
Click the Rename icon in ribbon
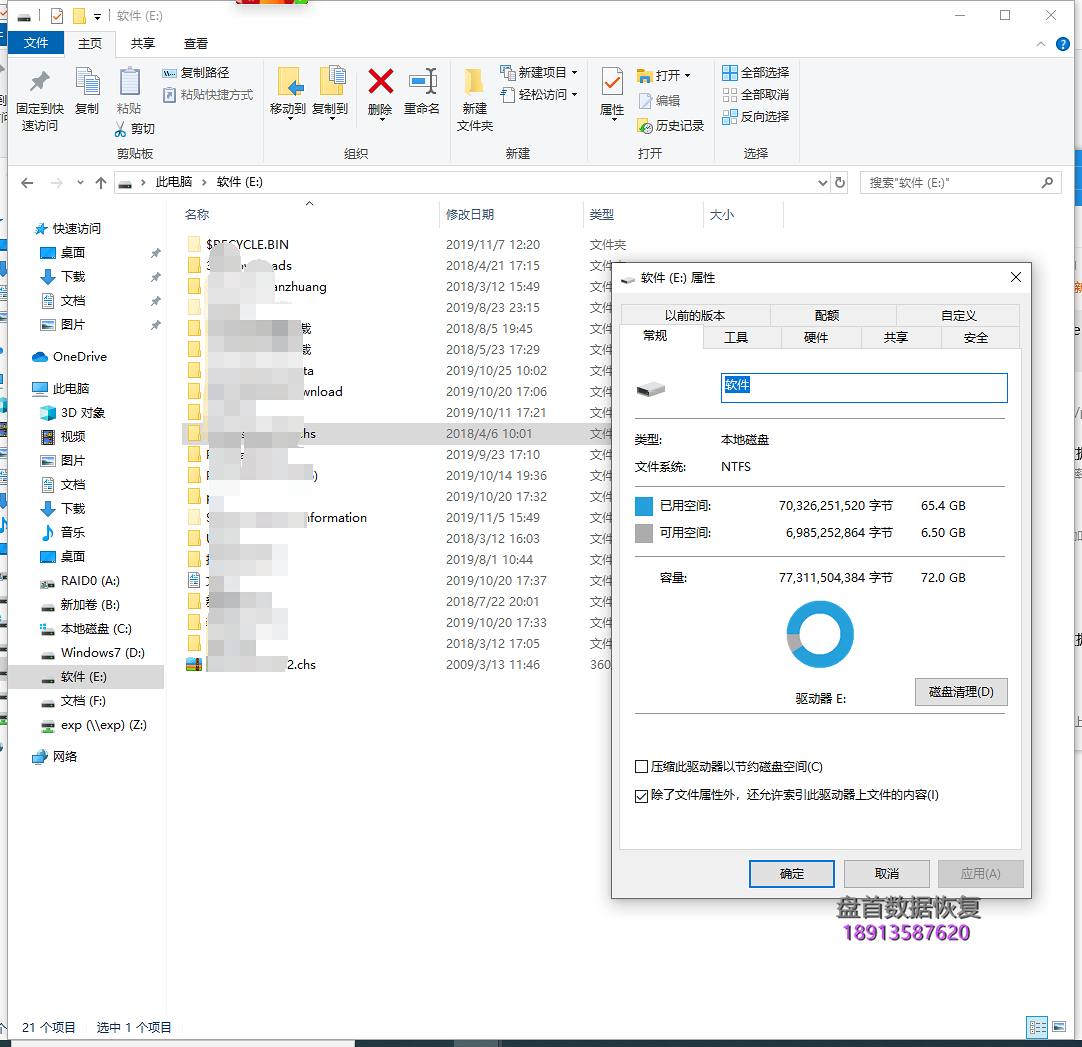tap(422, 82)
